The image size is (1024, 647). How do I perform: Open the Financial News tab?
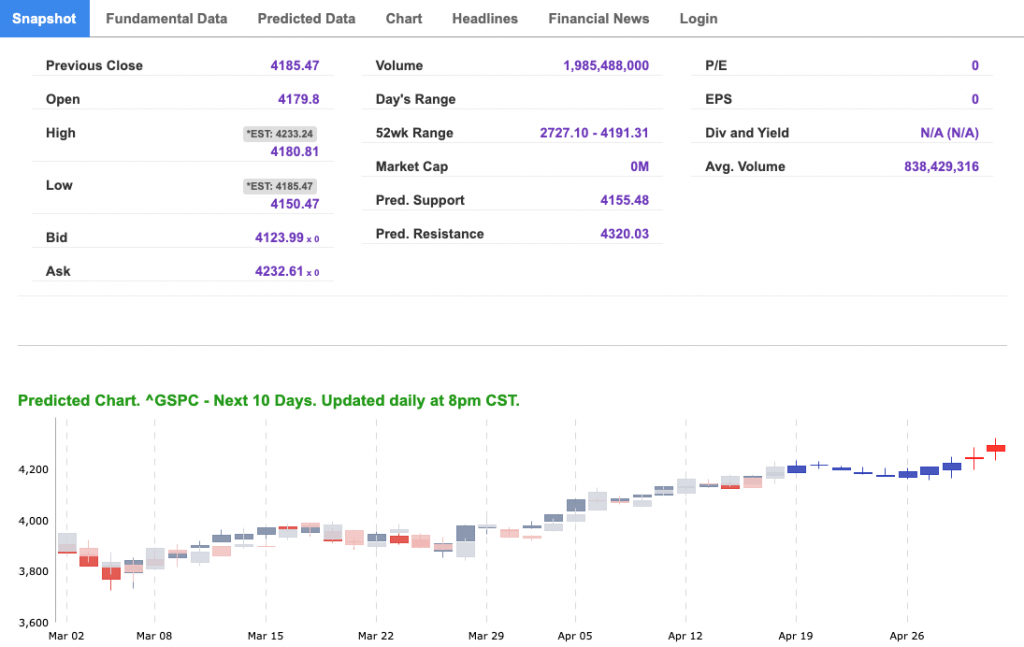(598, 19)
